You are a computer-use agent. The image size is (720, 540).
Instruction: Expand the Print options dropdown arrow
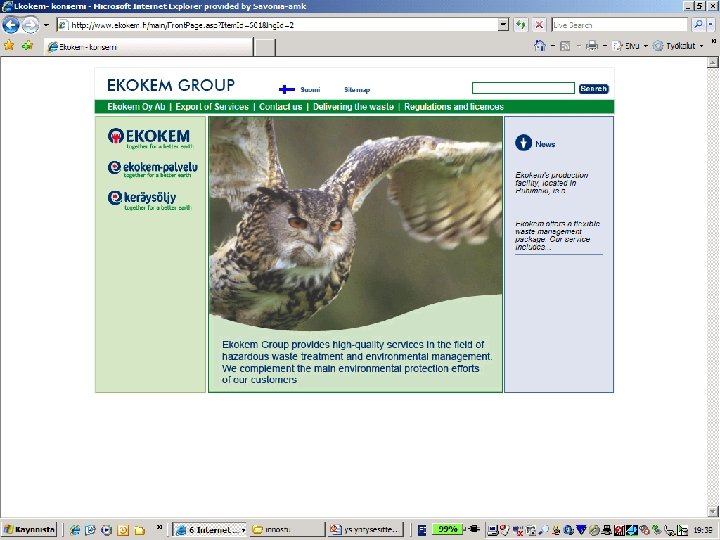pyautogui.click(x=605, y=46)
